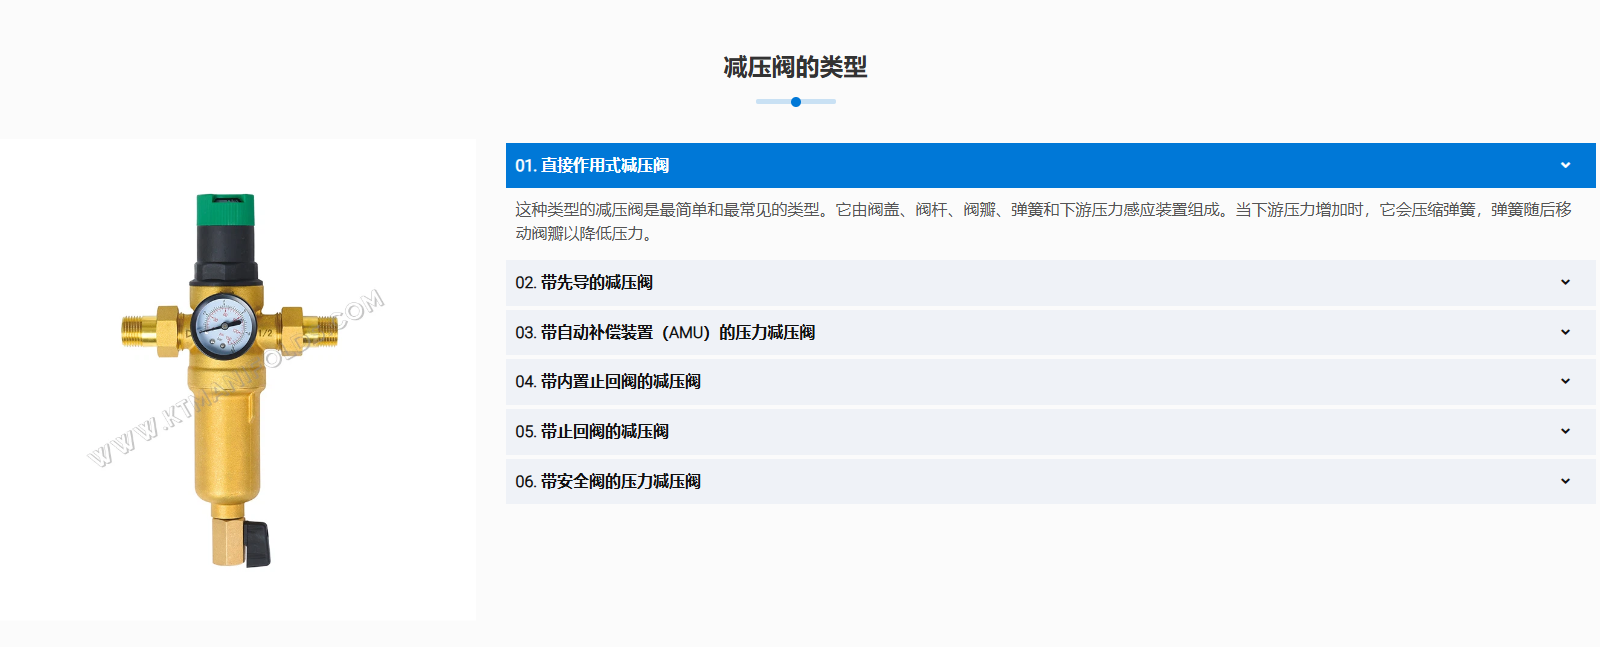
Task: Collapse the 01 直接作用式减压阀 chevron arrow
Action: click(1565, 166)
